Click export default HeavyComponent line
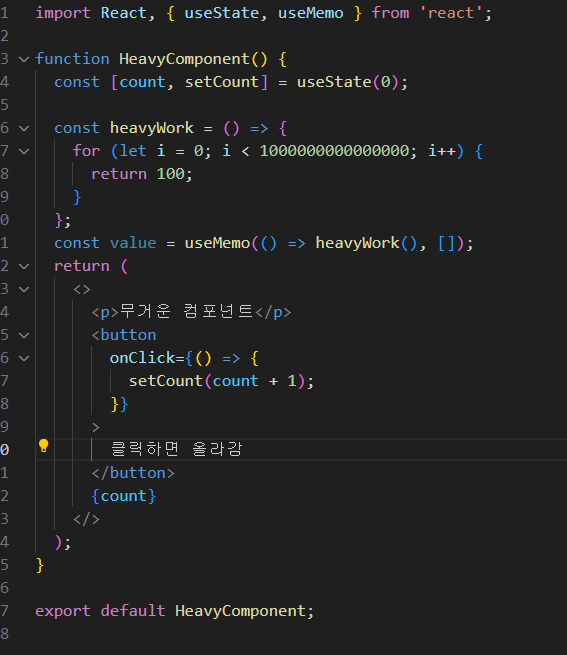The height and width of the screenshot is (655, 567). pos(174,611)
